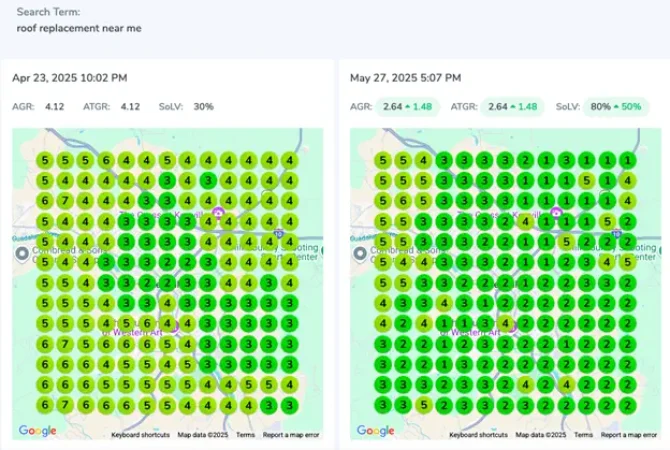The image size is (670, 450).
Task: Click the ATGR 2.64 improvement badge
Action: pos(511,106)
